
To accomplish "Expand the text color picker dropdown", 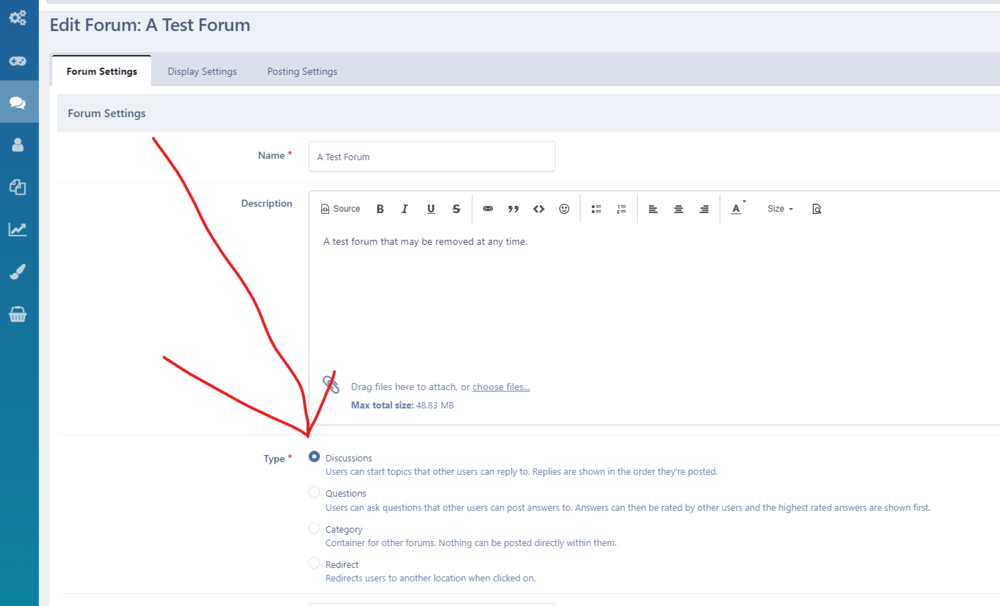I will 737,209.
